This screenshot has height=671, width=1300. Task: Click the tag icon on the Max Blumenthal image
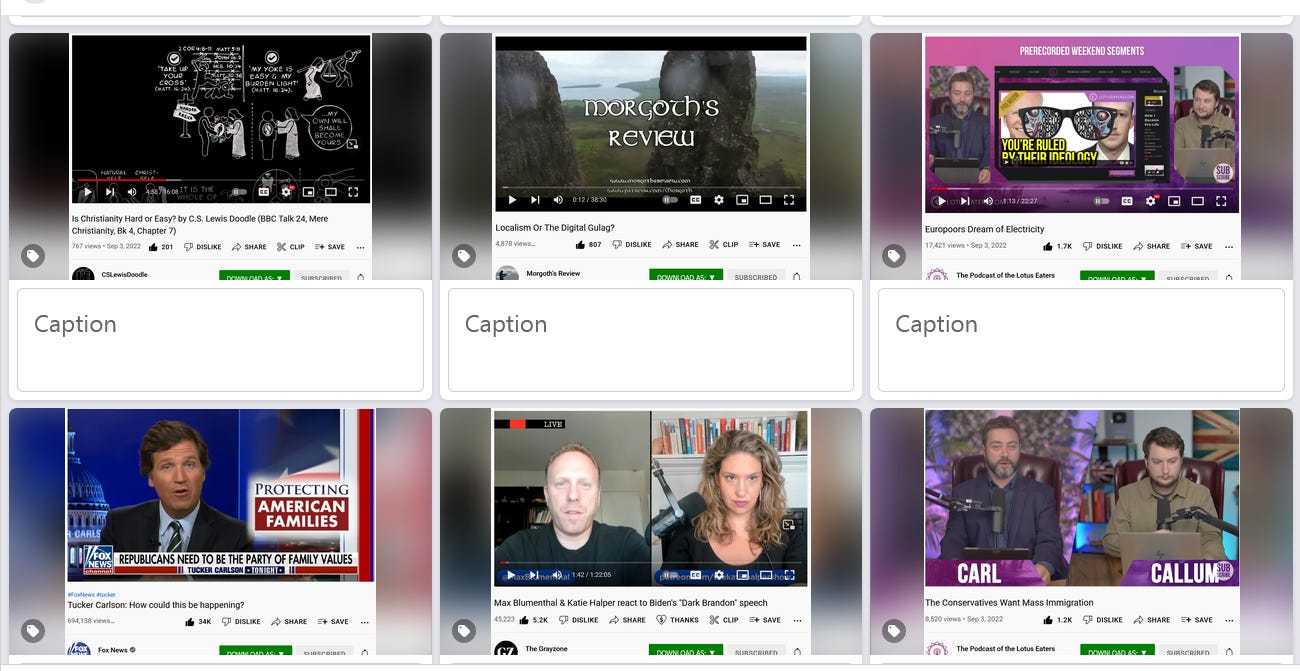coord(464,631)
